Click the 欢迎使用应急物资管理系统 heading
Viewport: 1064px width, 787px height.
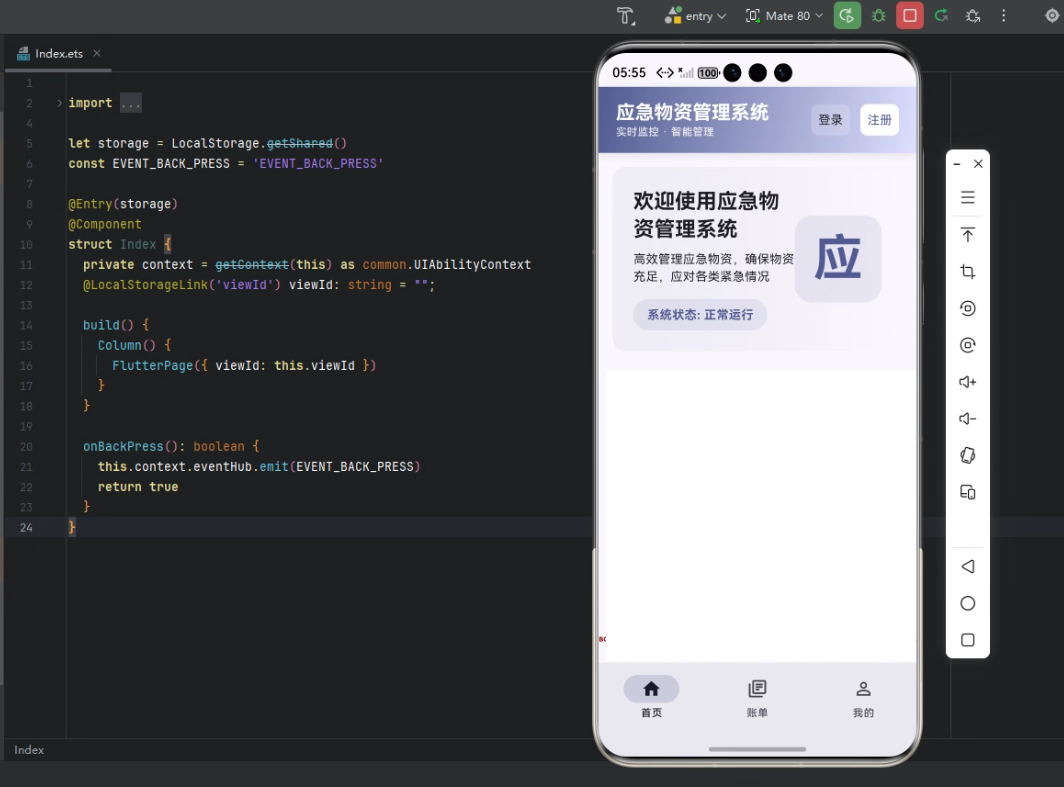(706, 214)
